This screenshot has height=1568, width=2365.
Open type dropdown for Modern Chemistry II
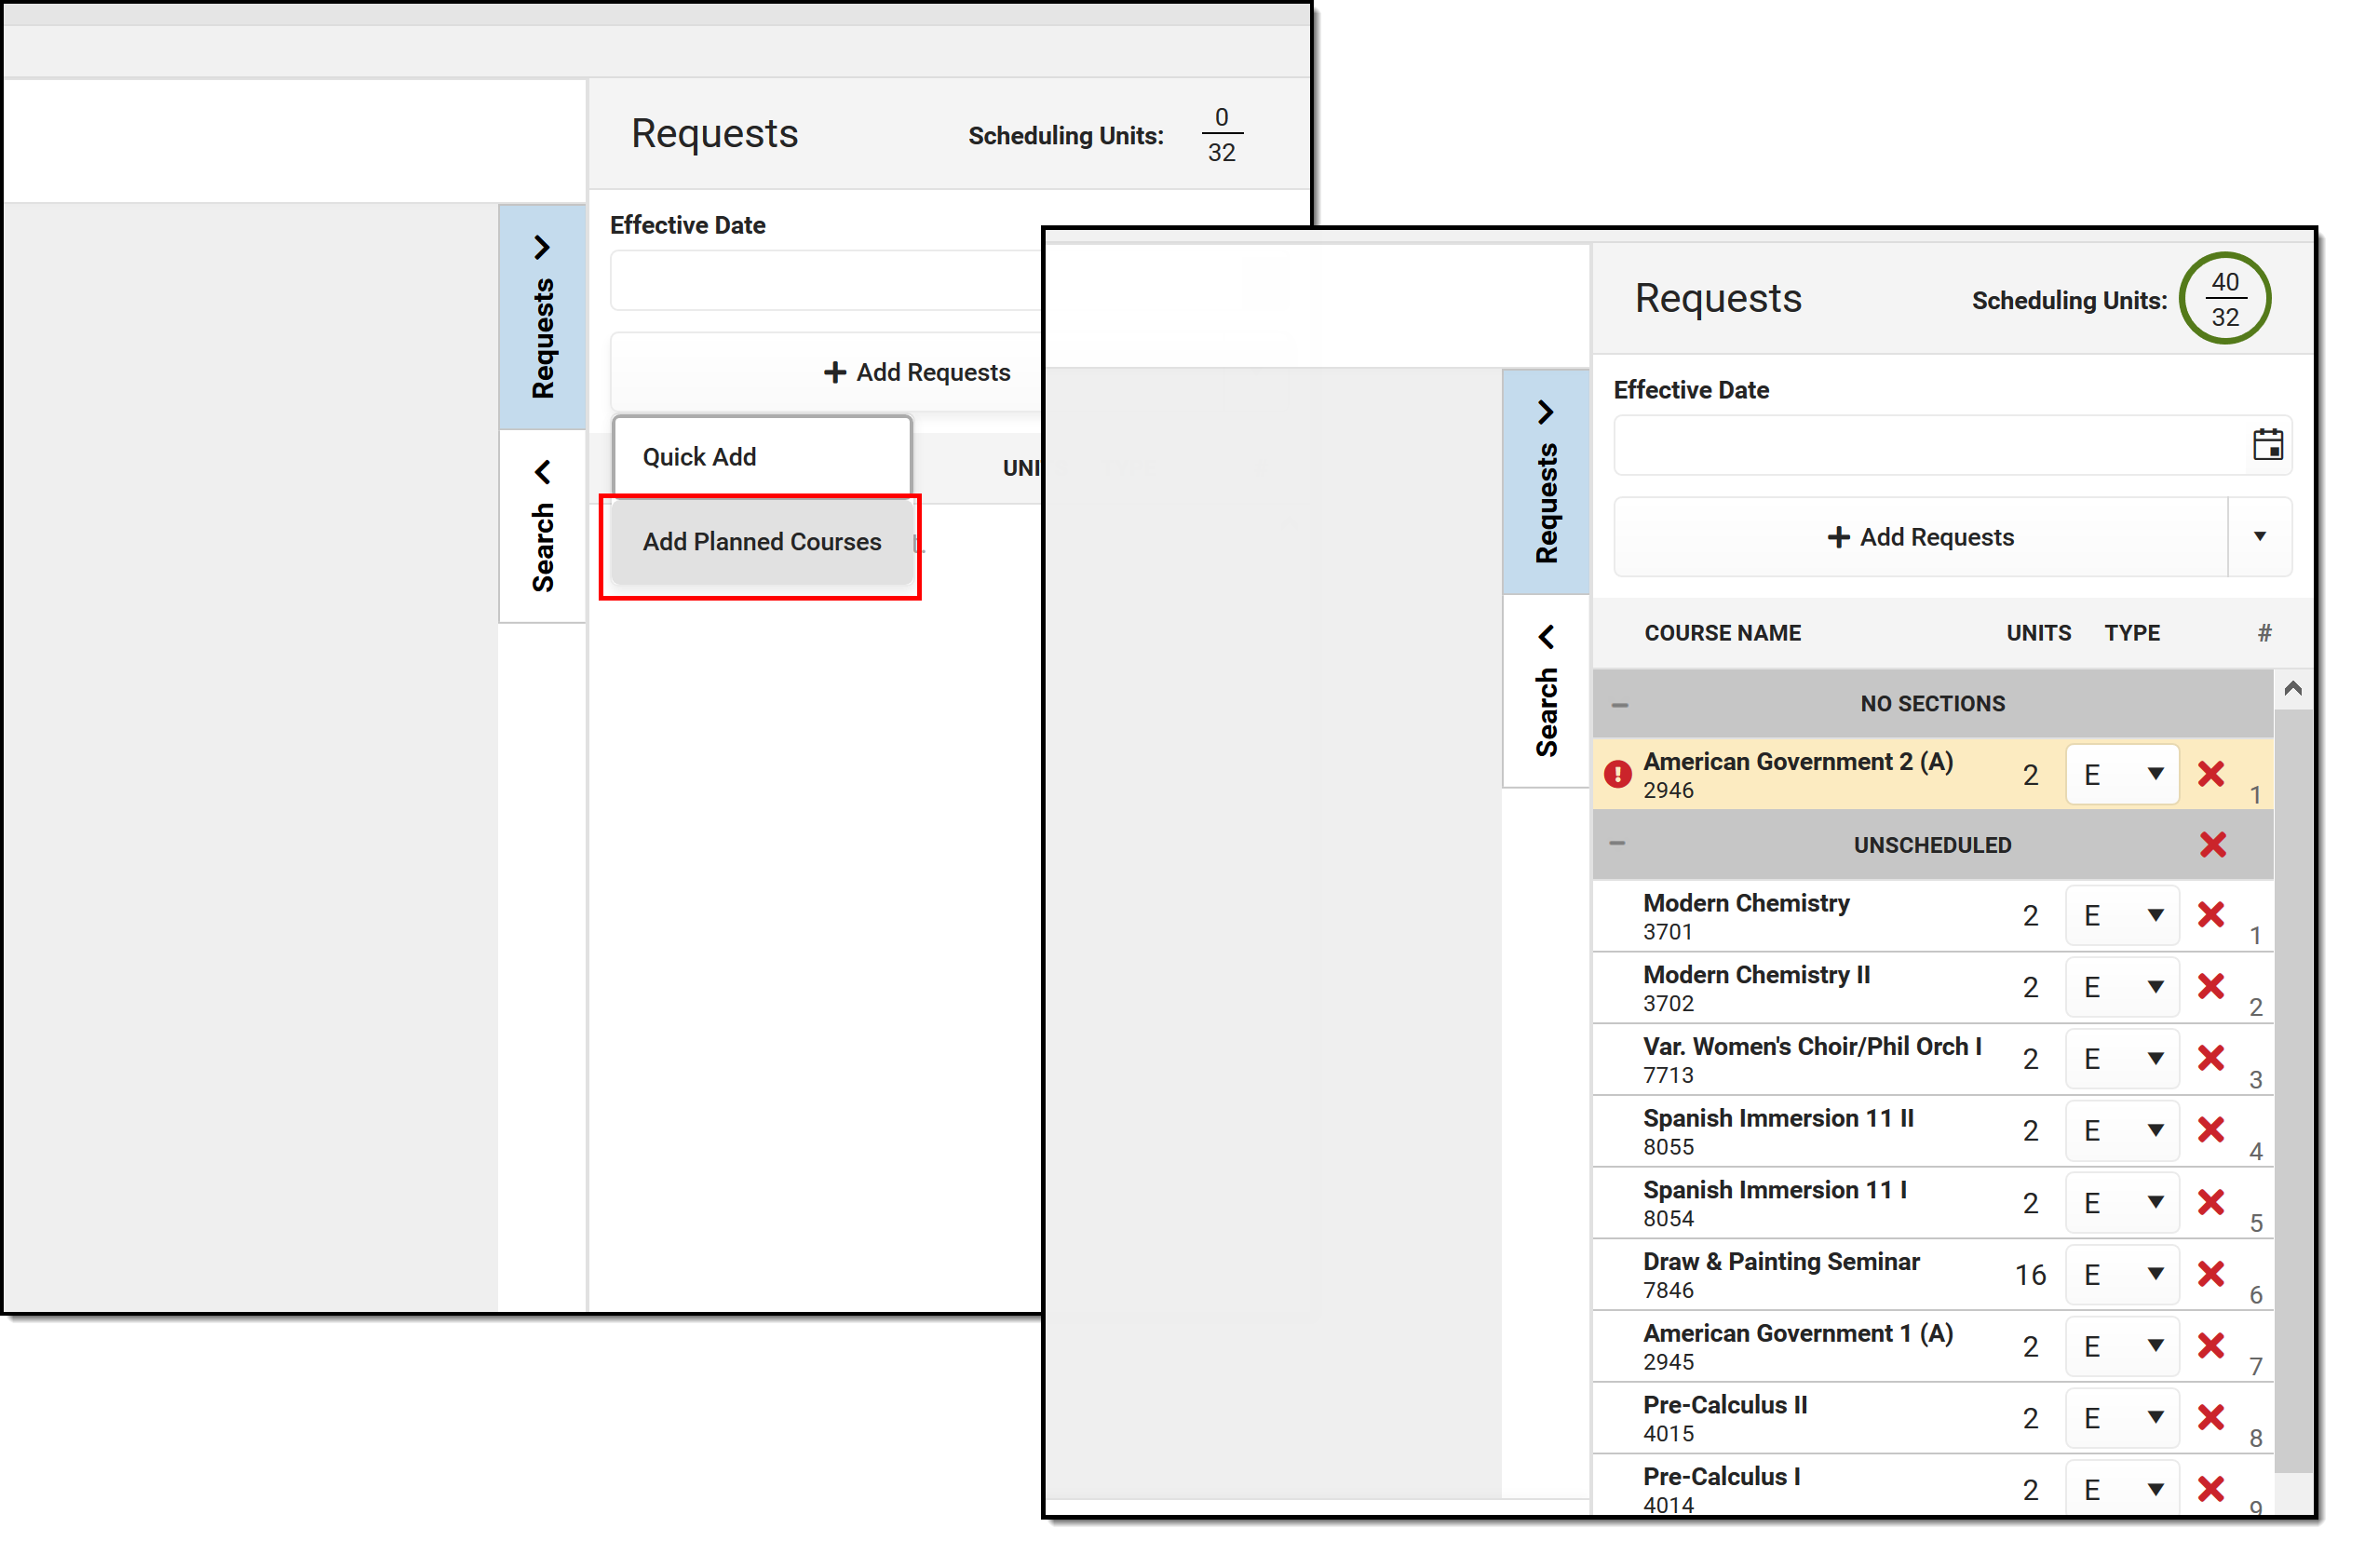click(x=2122, y=987)
